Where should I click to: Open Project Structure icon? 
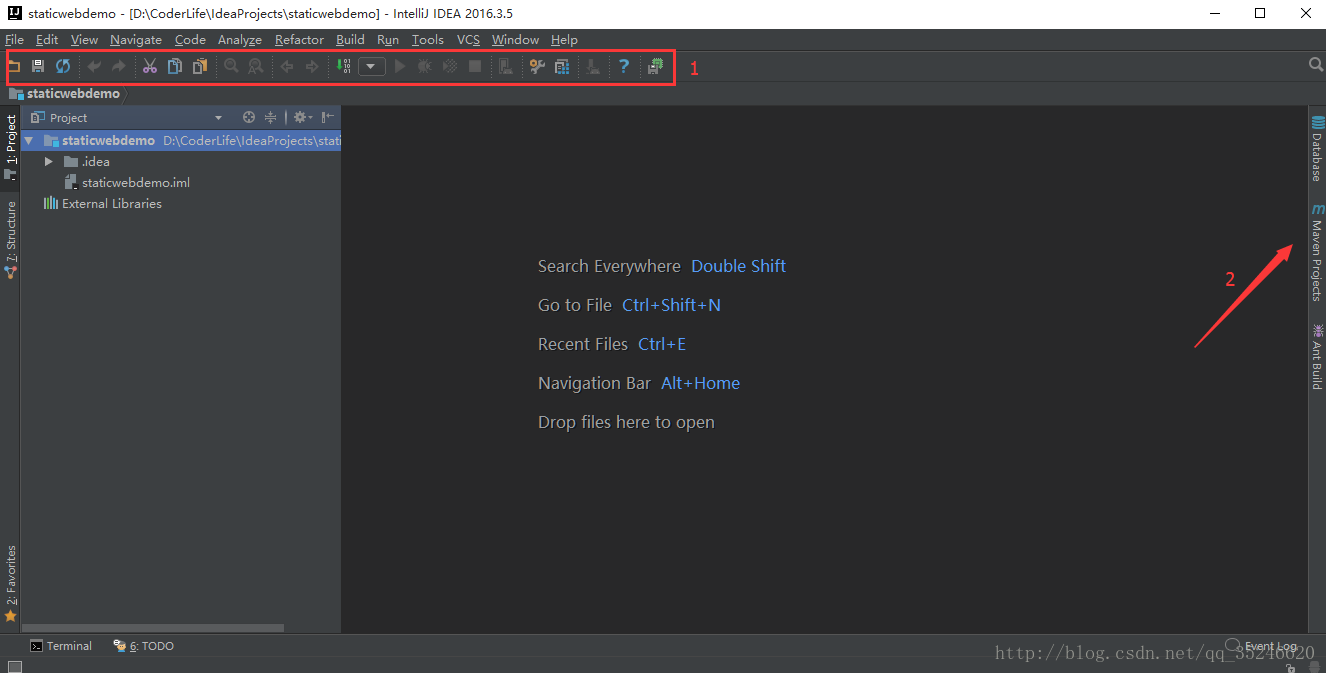[562, 66]
